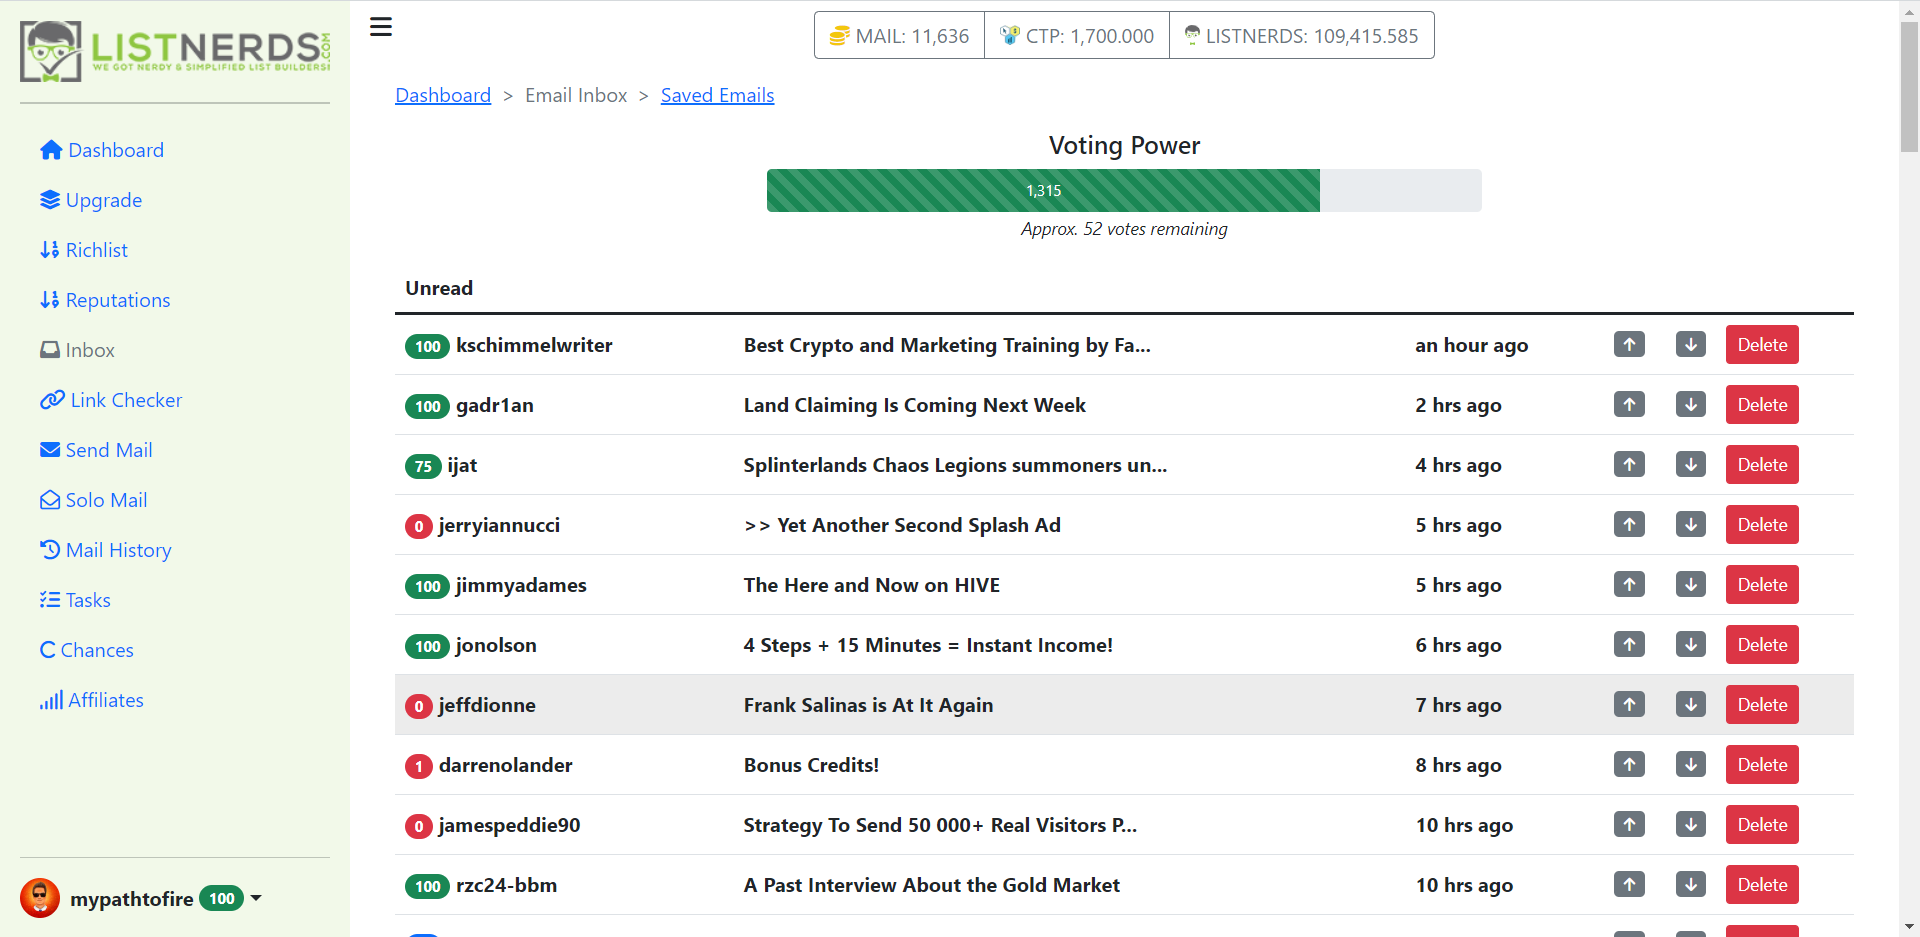Open Dashboard in the sidebar
Screen dimensions: 1920x937
pos(102,150)
